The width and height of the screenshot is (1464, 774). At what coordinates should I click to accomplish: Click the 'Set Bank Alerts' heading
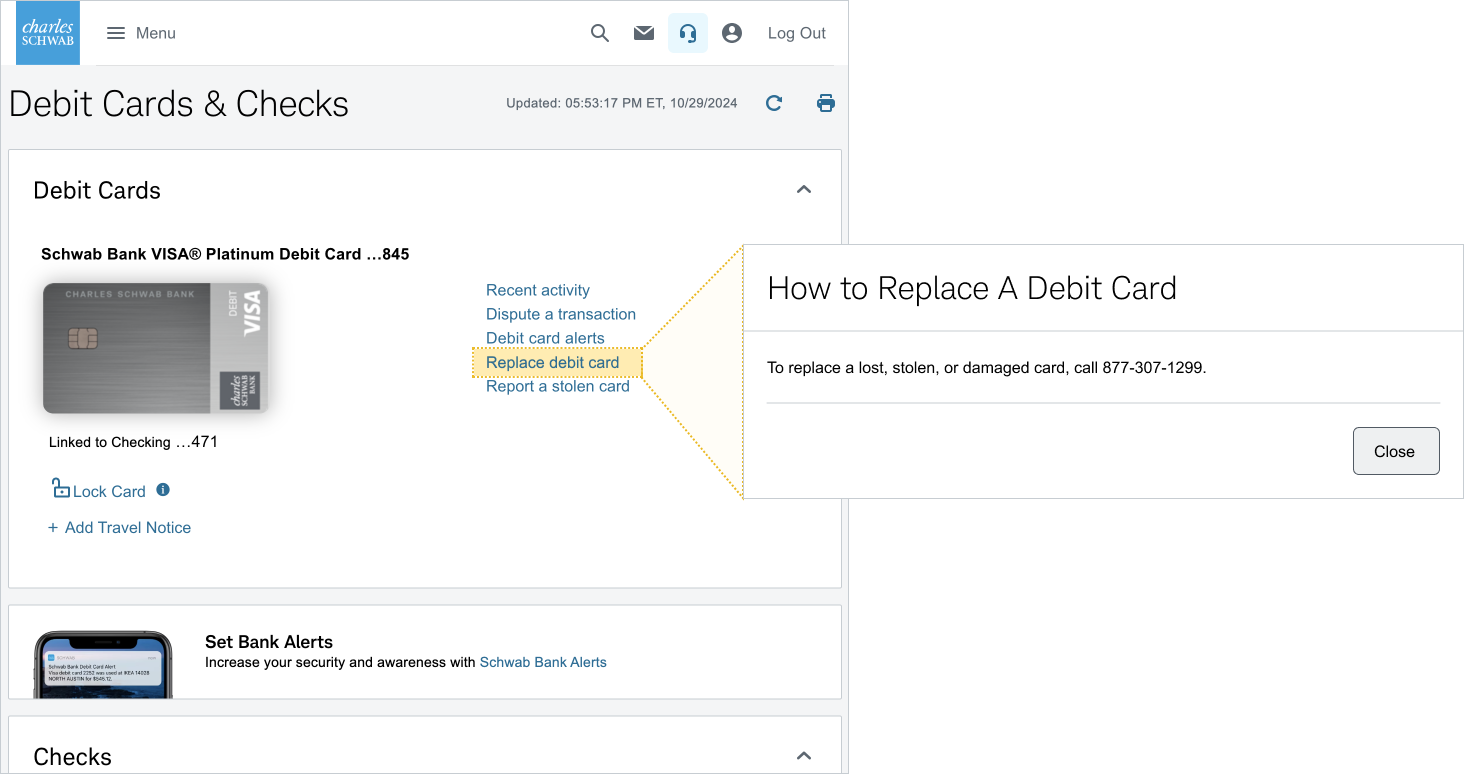[x=269, y=642]
